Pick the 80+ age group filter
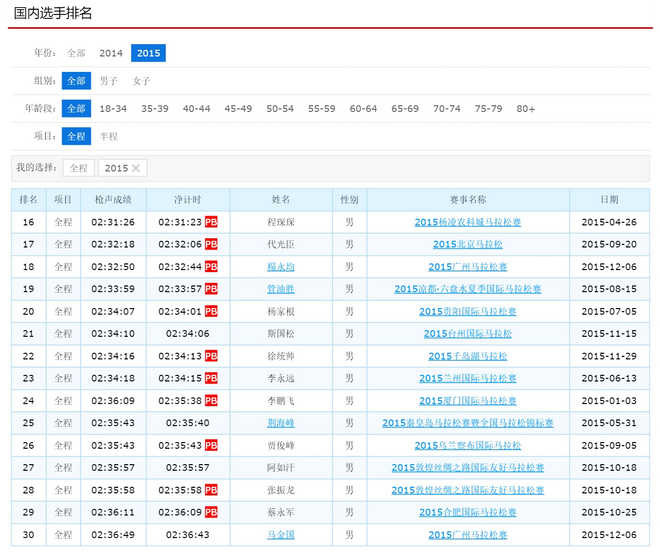The height and width of the screenshot is (554, 660). tap(526, 108)
